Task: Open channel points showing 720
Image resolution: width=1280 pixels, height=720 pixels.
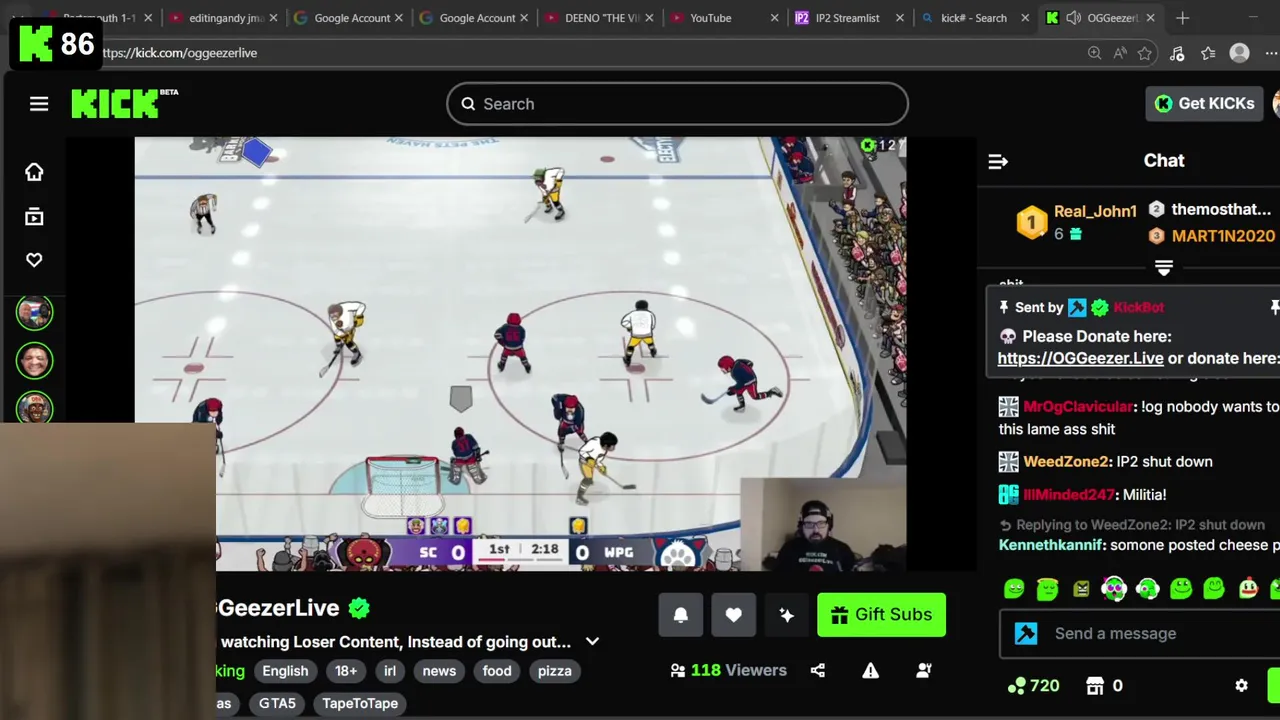Action: pyautogui.click(x=1033, y=685)
